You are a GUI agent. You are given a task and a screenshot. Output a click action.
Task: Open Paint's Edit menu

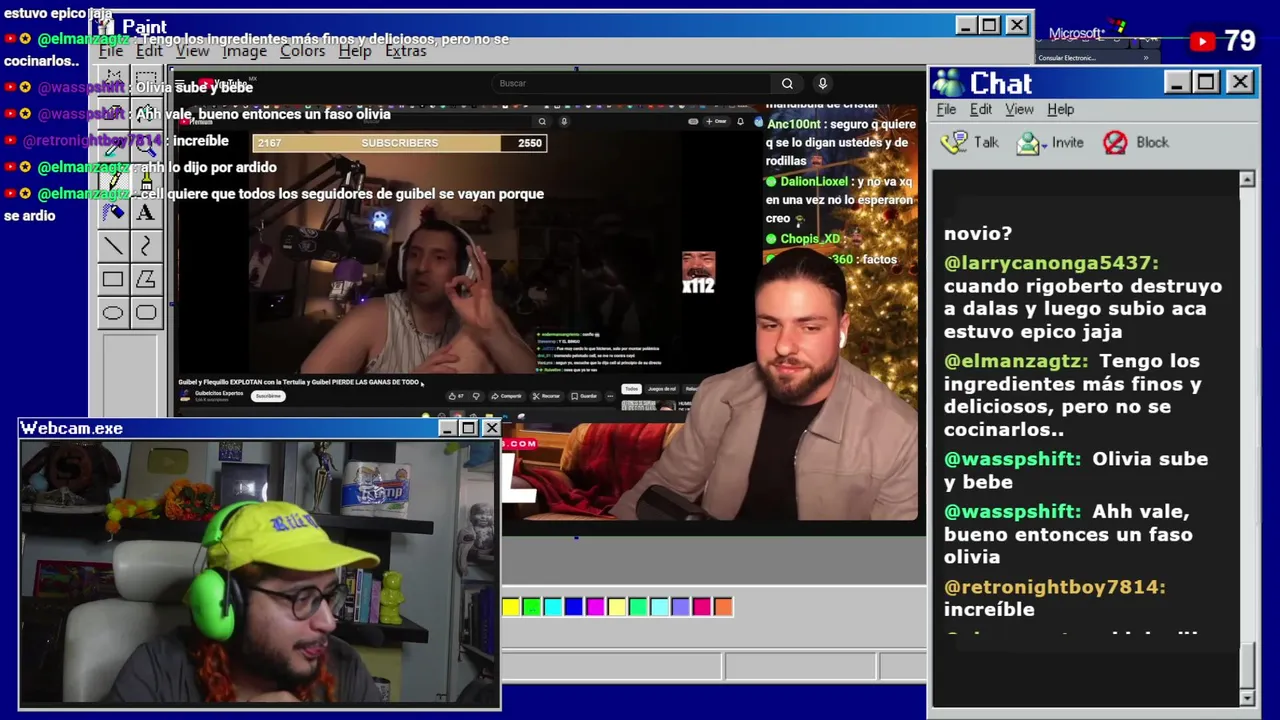(149, 51)
